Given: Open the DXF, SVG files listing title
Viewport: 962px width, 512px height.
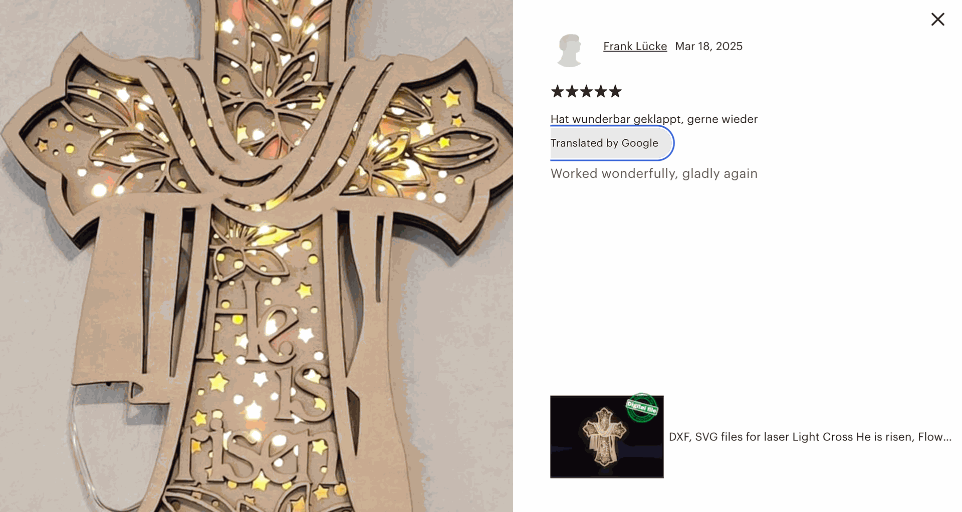Looking at the screenshot, I should tap(810, 437).
